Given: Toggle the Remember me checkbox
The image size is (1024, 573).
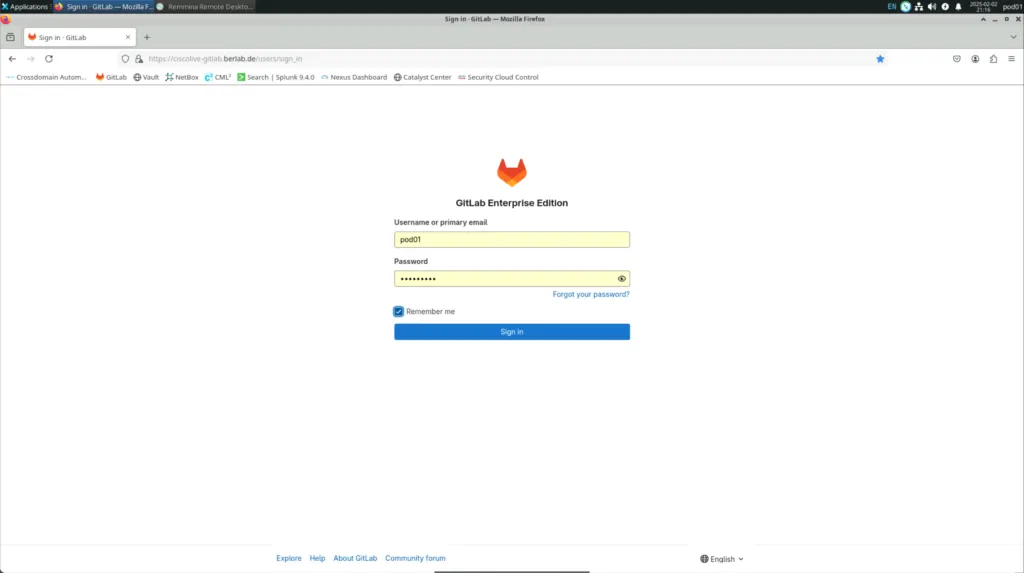Looking at the screenshot, I should pyautogui.click(x=399, y=312).
